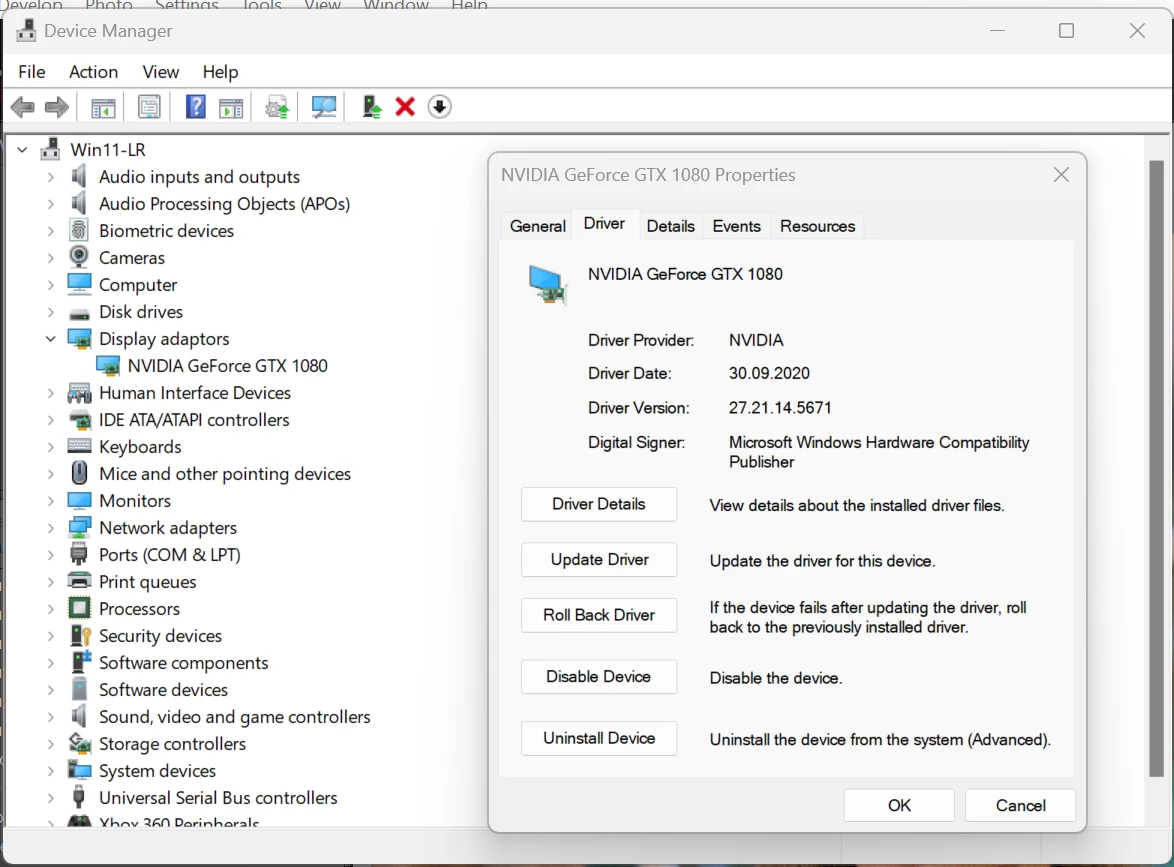This screenshot has width=1174, height=867.
Task: Click the Universal Serial Bus controllers icon
Action: [79, 797]
